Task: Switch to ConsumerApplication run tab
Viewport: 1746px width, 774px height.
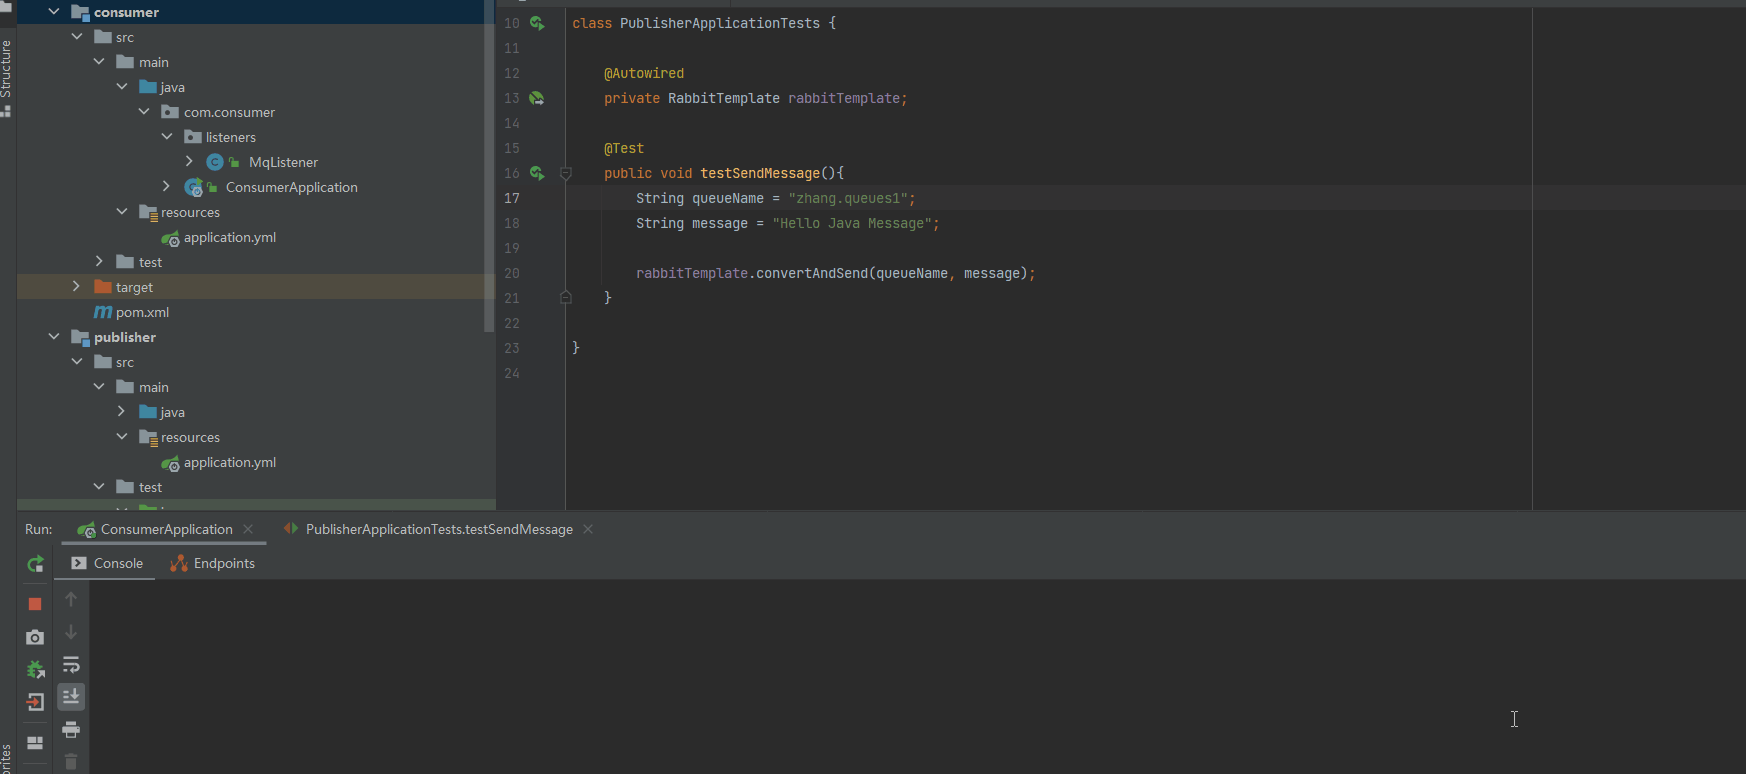Action: pyautogui.click(x=166, y=529)
